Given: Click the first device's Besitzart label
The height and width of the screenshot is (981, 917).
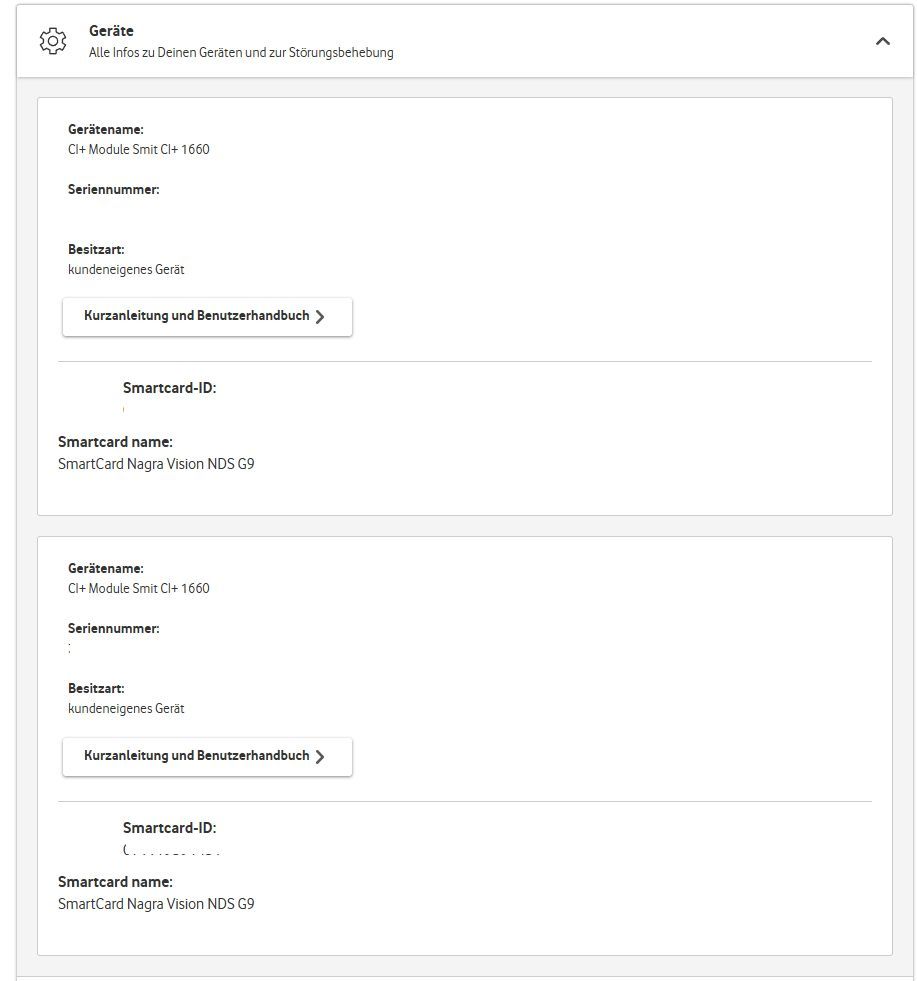Looking at the screenshot, I should (x=96, y=249).
